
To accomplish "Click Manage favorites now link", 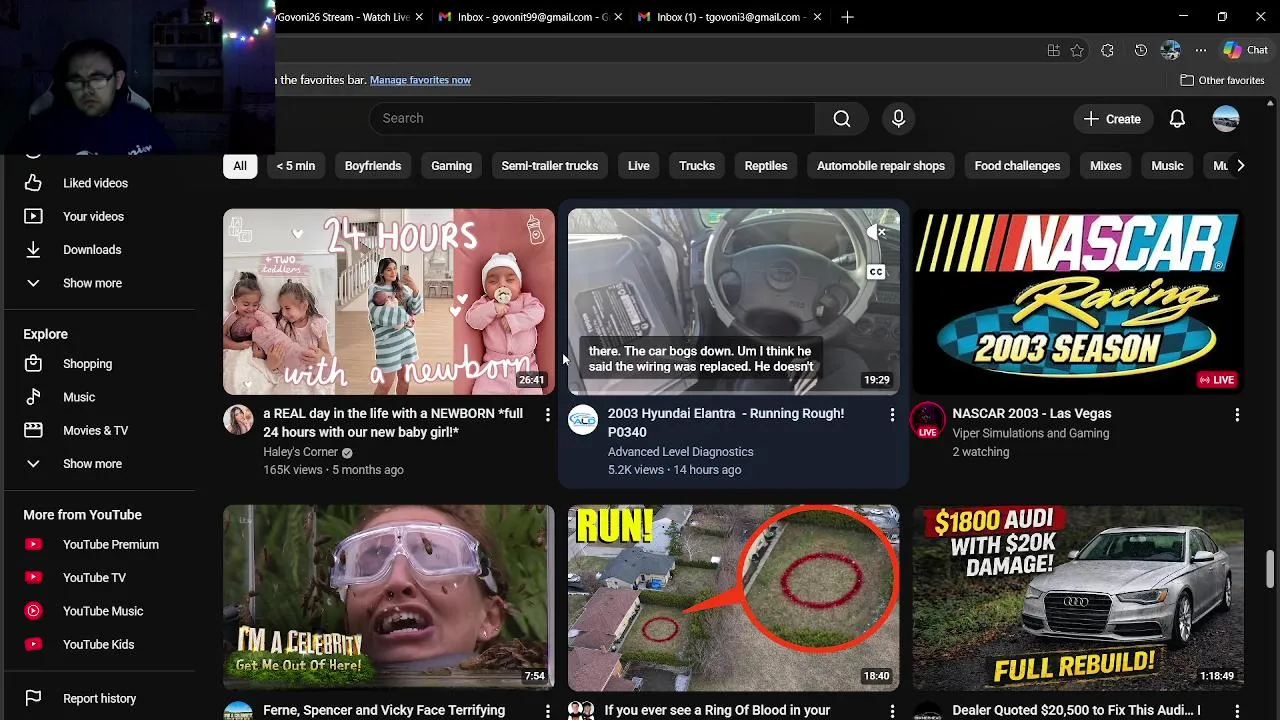I will pos(420,80).
